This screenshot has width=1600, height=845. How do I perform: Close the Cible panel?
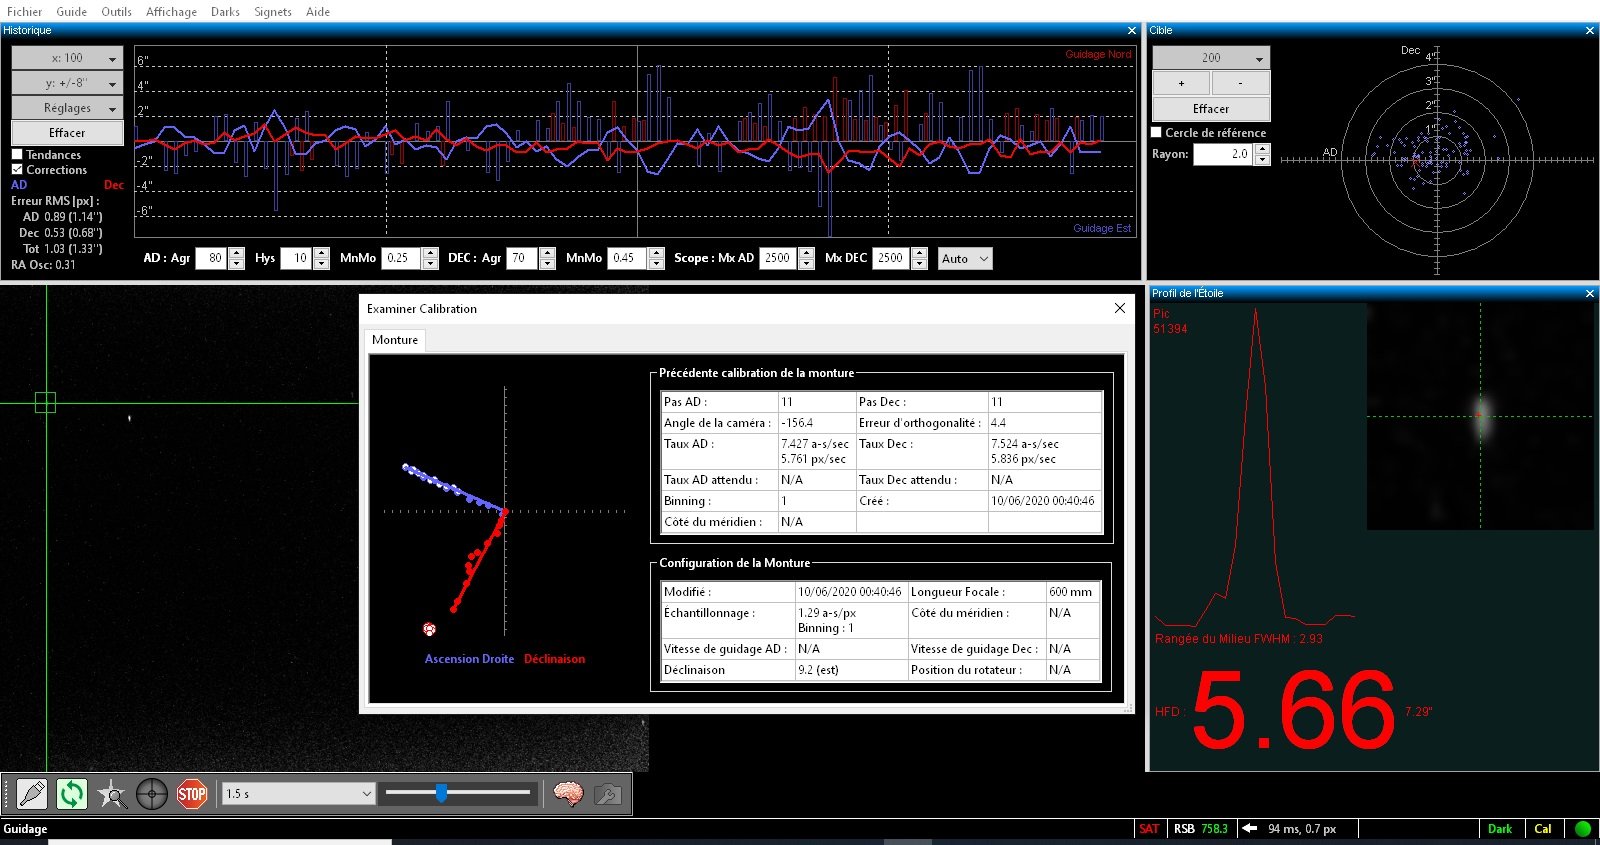click(x=1590, y=31)
